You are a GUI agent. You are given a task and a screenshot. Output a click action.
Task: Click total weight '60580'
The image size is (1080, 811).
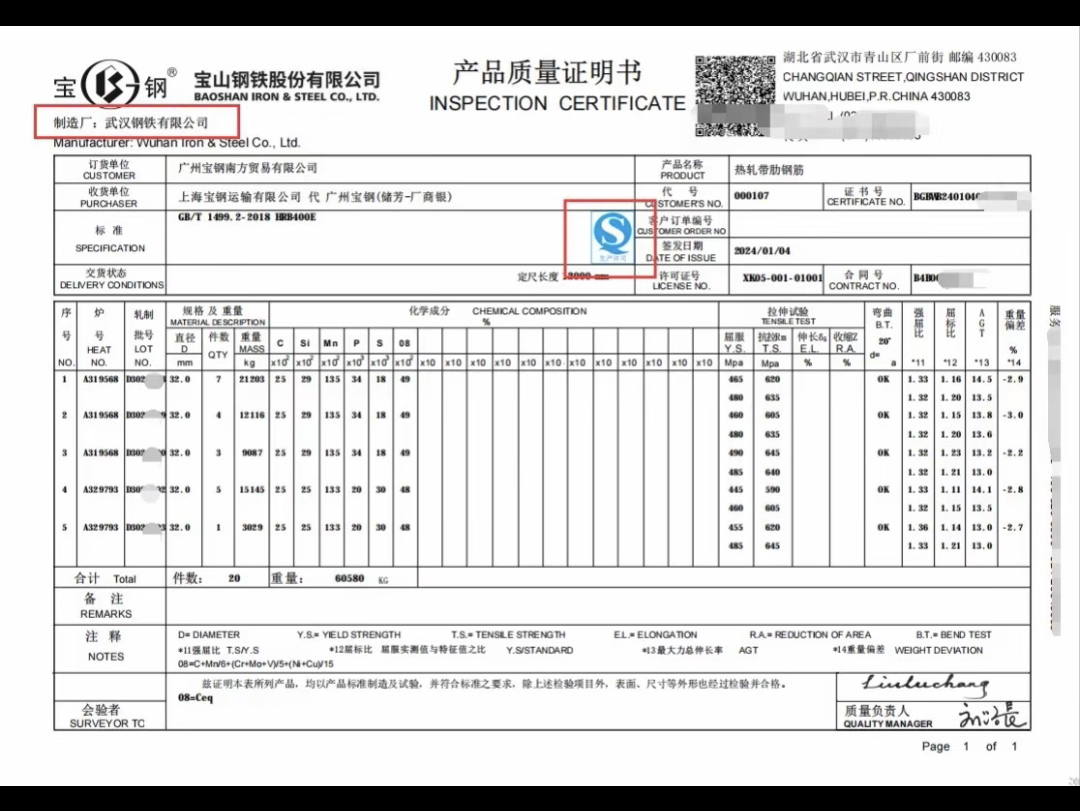coord(349,579)
